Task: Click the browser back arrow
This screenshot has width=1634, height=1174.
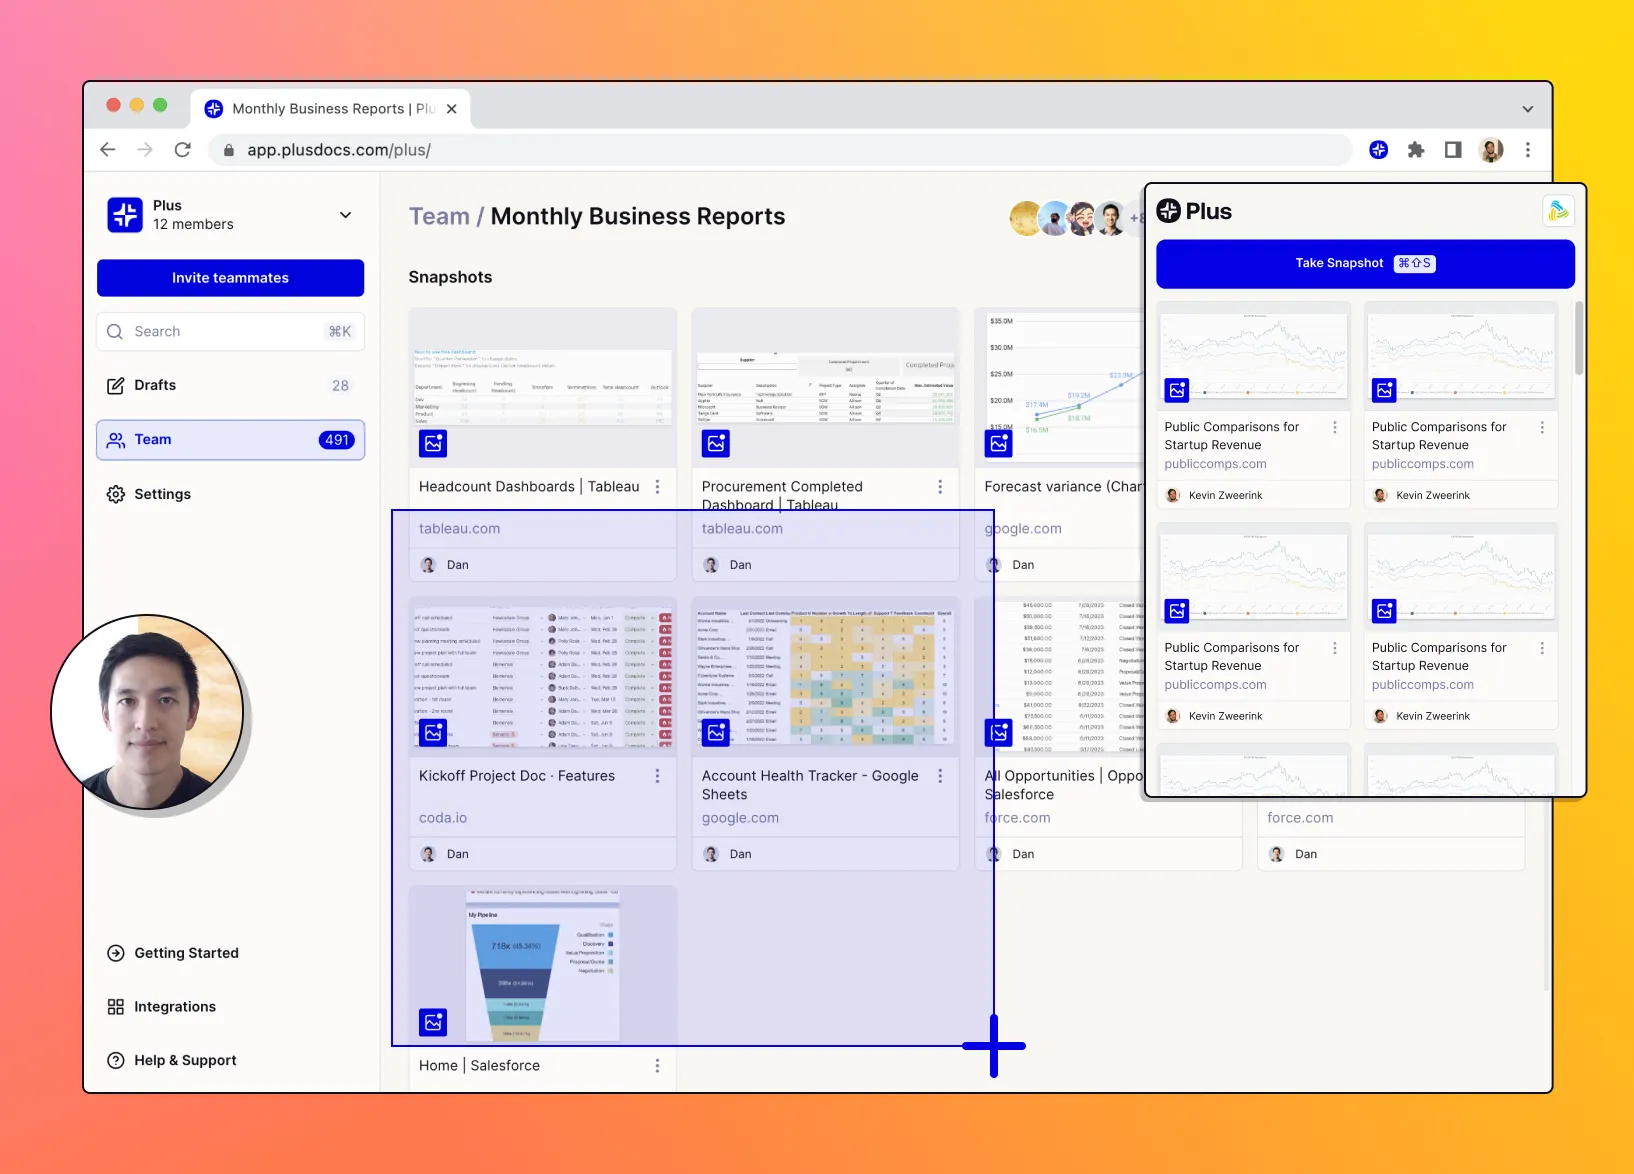Action: [108, 150]
